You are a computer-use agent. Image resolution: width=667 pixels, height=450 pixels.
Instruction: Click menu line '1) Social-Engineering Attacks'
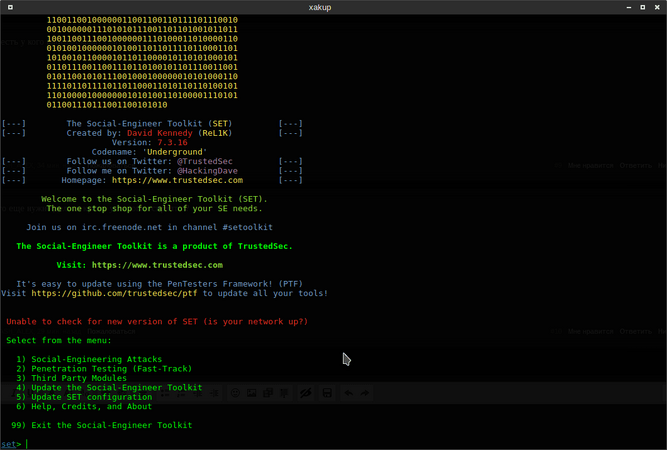click(x=89, y=359)
